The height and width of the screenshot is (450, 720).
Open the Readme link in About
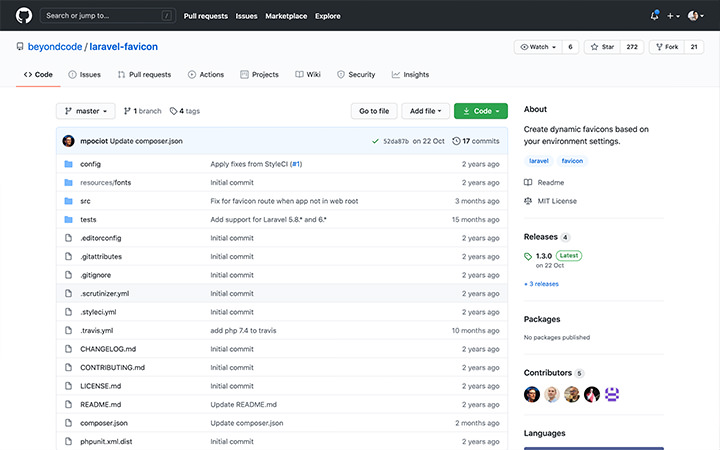545,182
